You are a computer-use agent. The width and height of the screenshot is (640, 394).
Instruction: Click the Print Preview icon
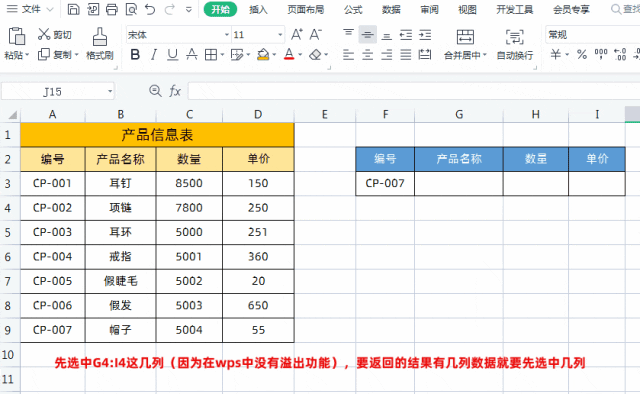[x=131, y=9]
